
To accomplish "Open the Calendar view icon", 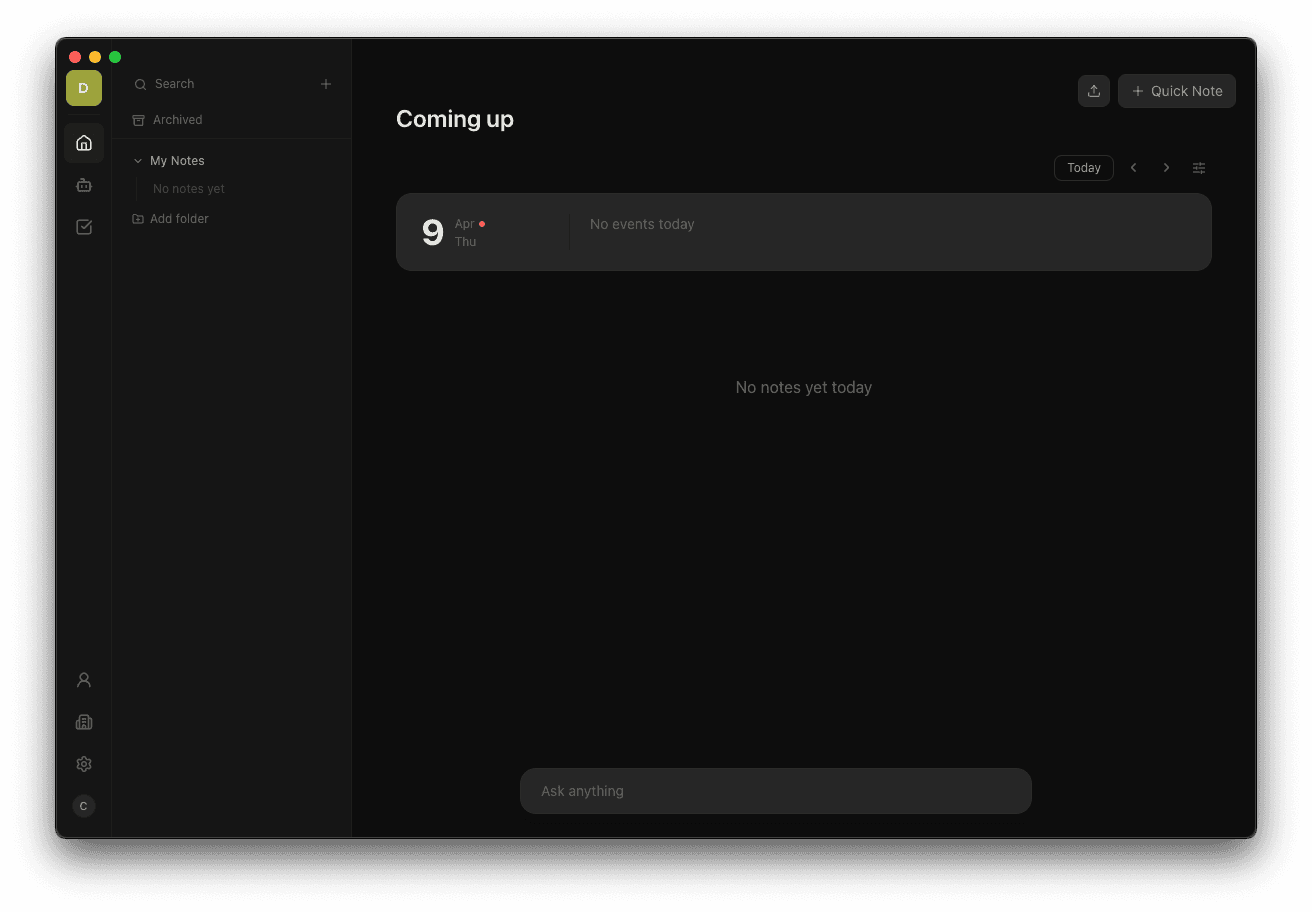I will 83,184.
